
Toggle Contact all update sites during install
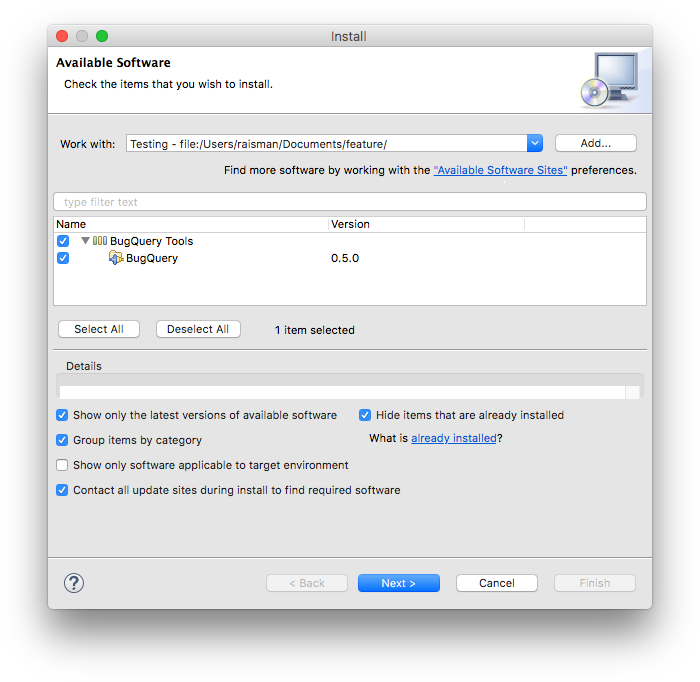[x=62, y=490]
